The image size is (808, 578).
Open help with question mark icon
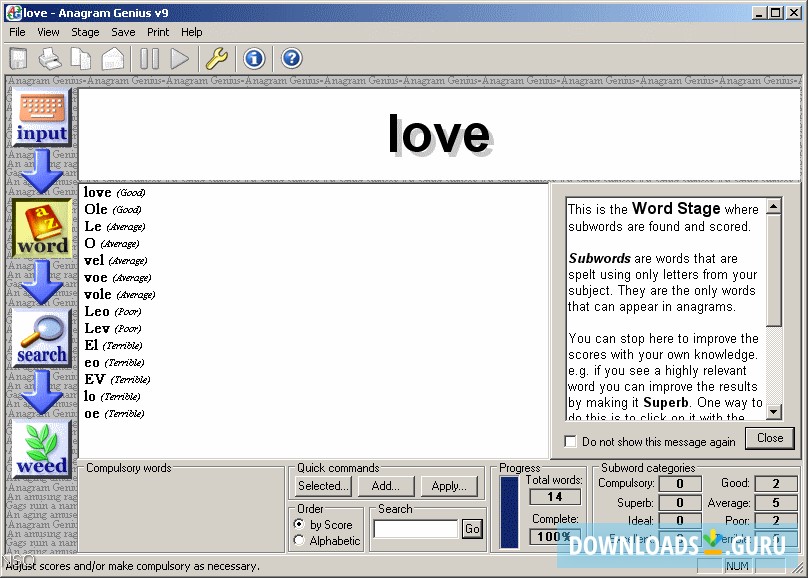point(291,59)
